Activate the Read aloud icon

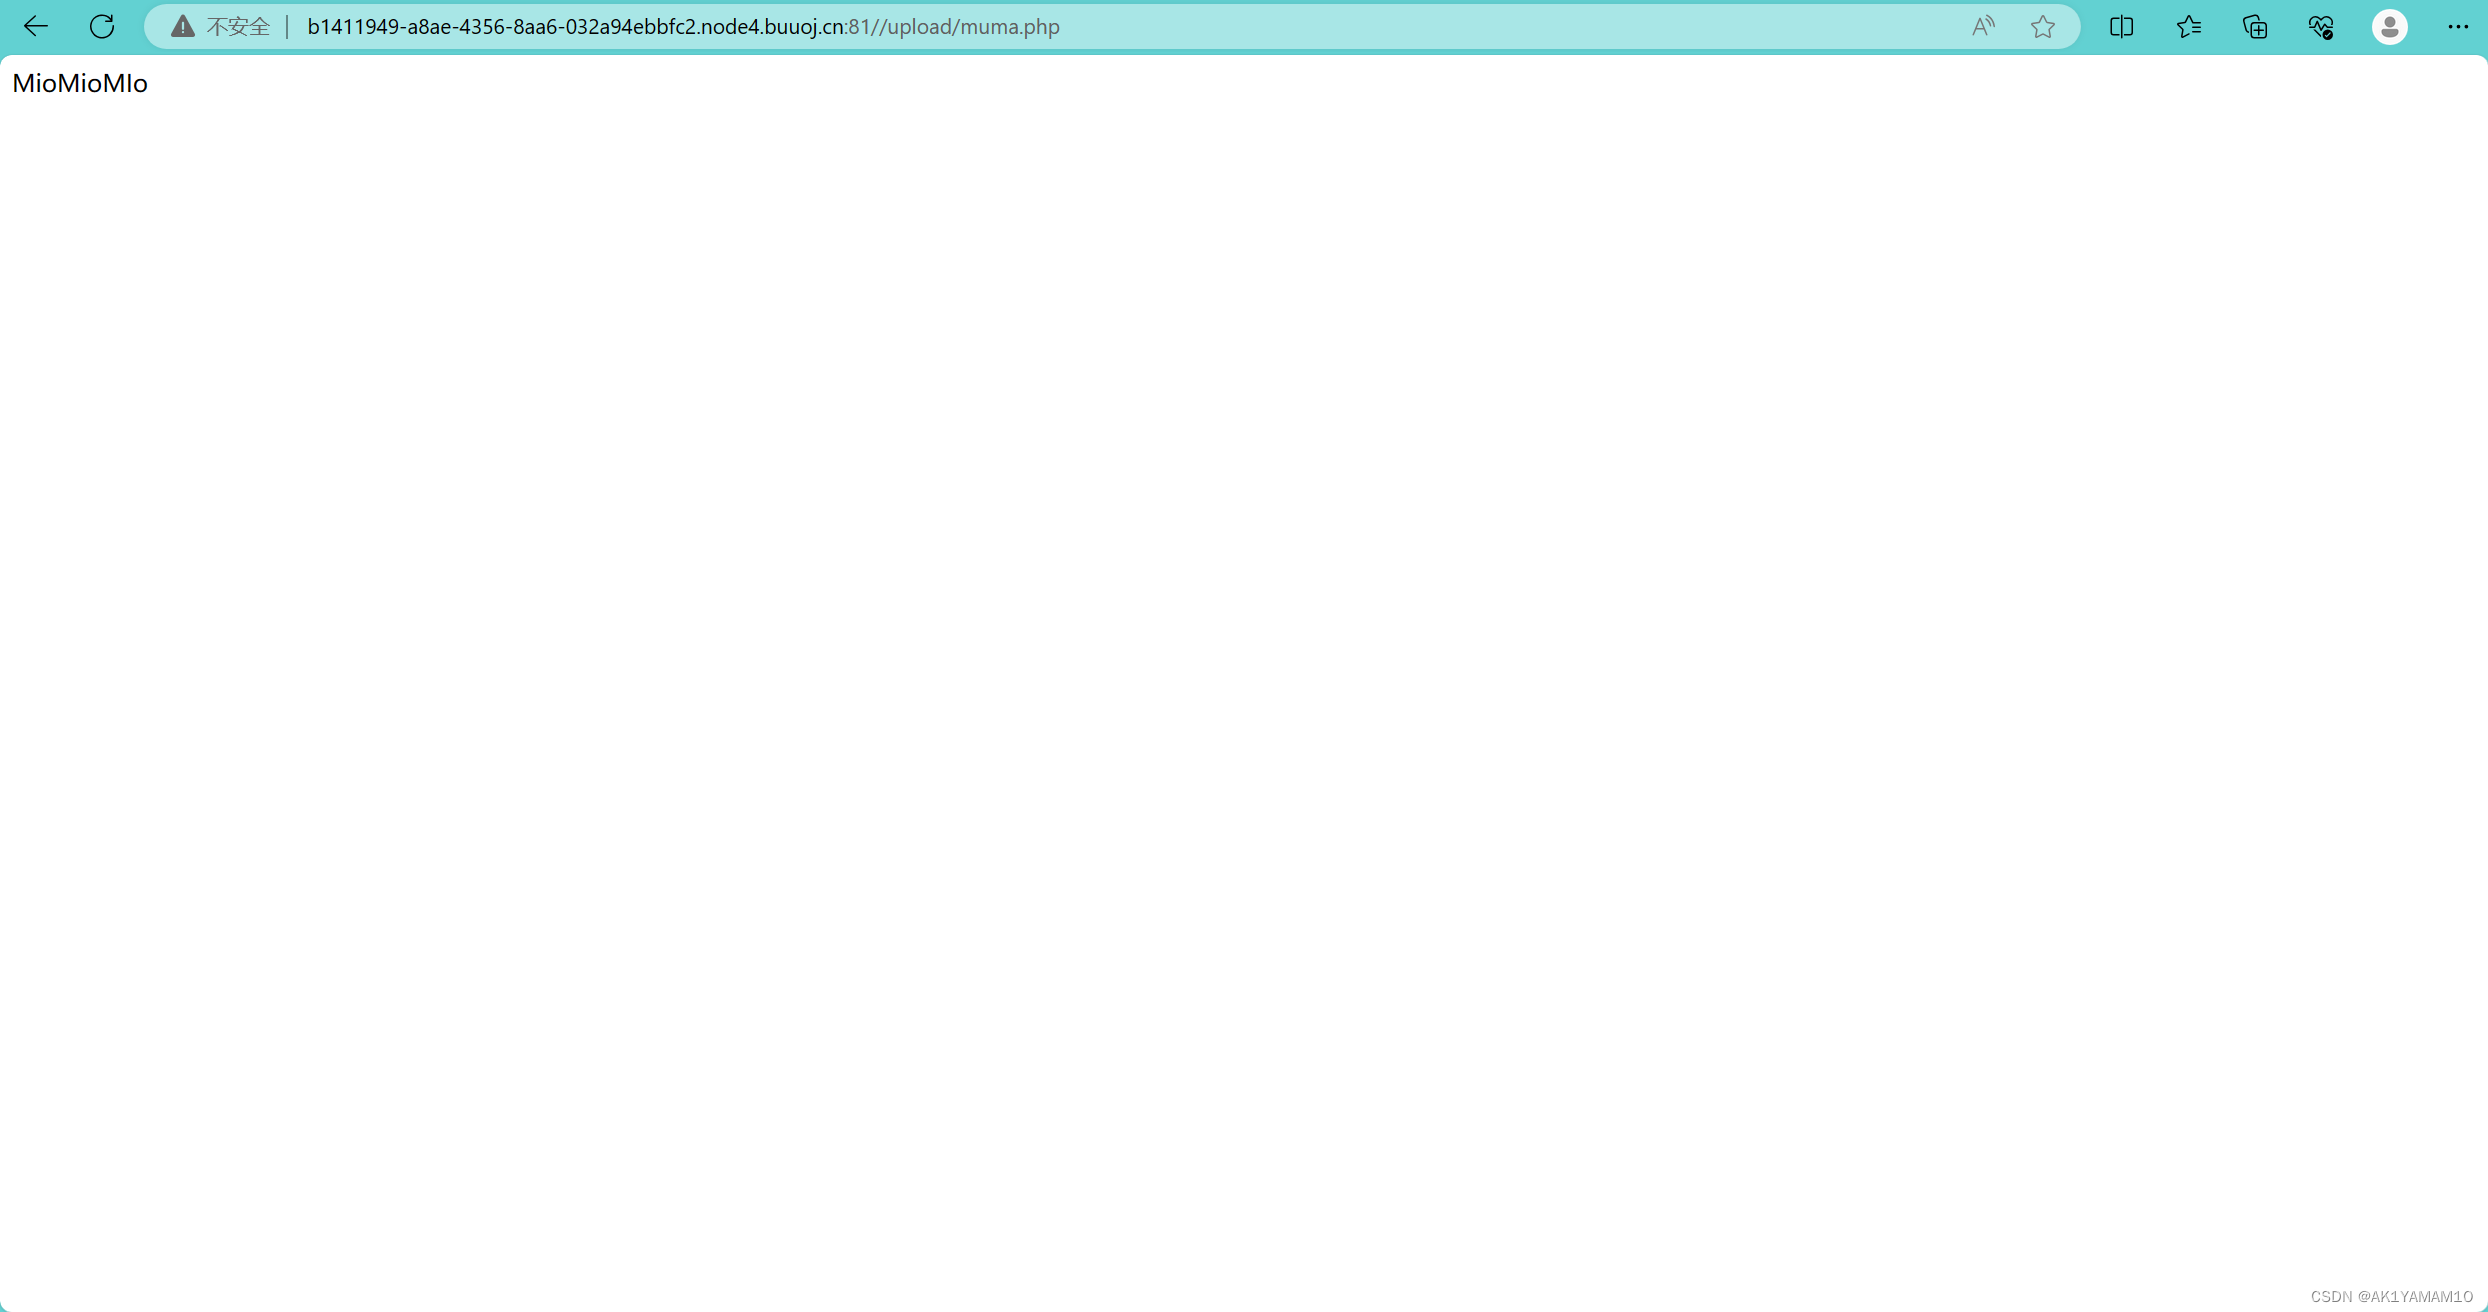click(x=1983, y=27)
